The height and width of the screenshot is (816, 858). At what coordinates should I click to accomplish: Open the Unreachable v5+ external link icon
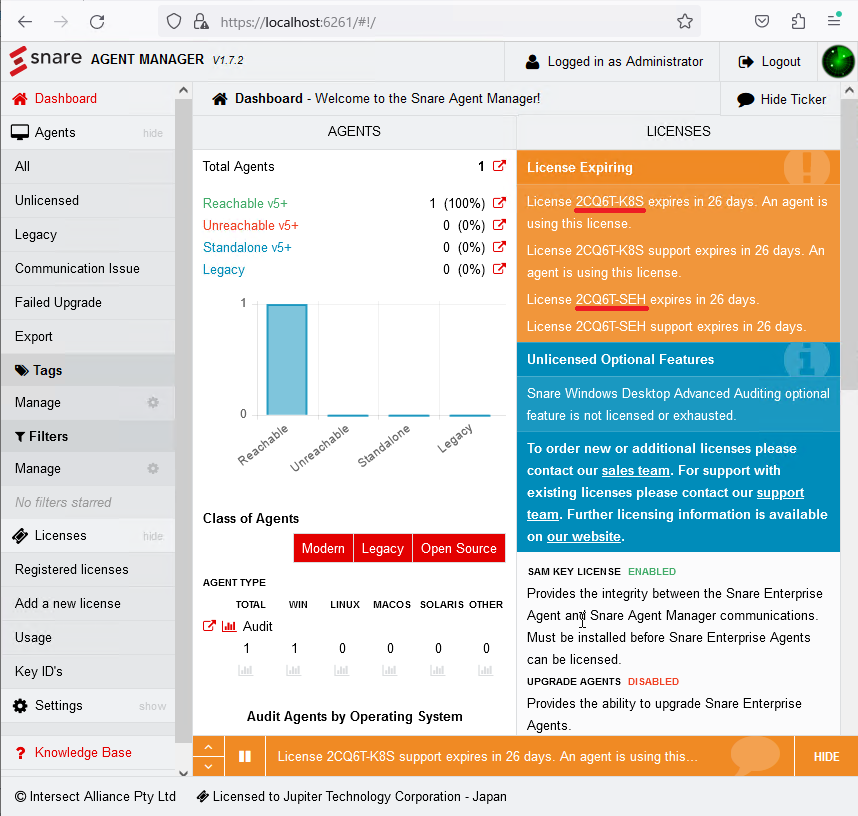(499, 225)
